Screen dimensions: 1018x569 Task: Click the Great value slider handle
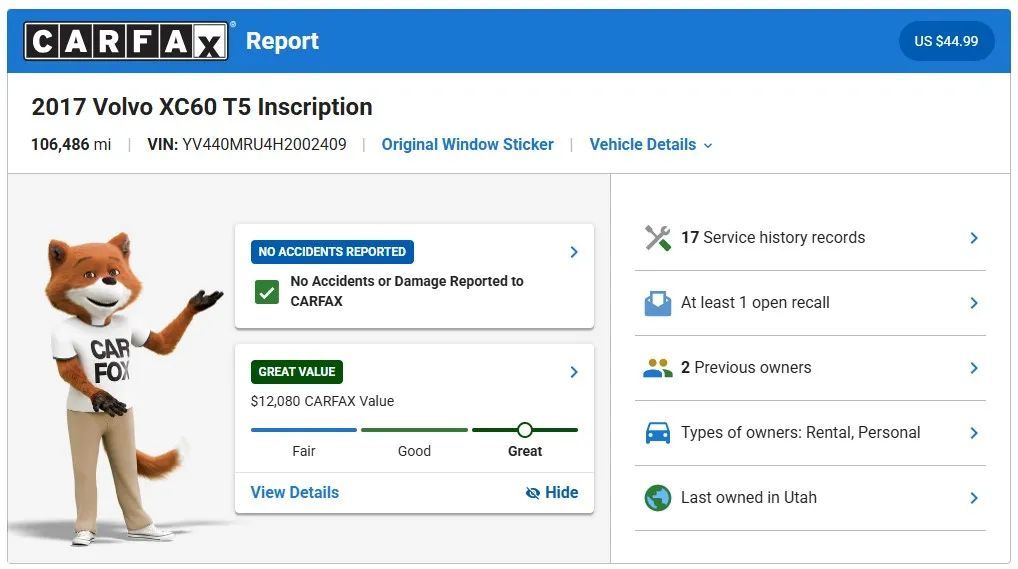[x=524, y=430]
